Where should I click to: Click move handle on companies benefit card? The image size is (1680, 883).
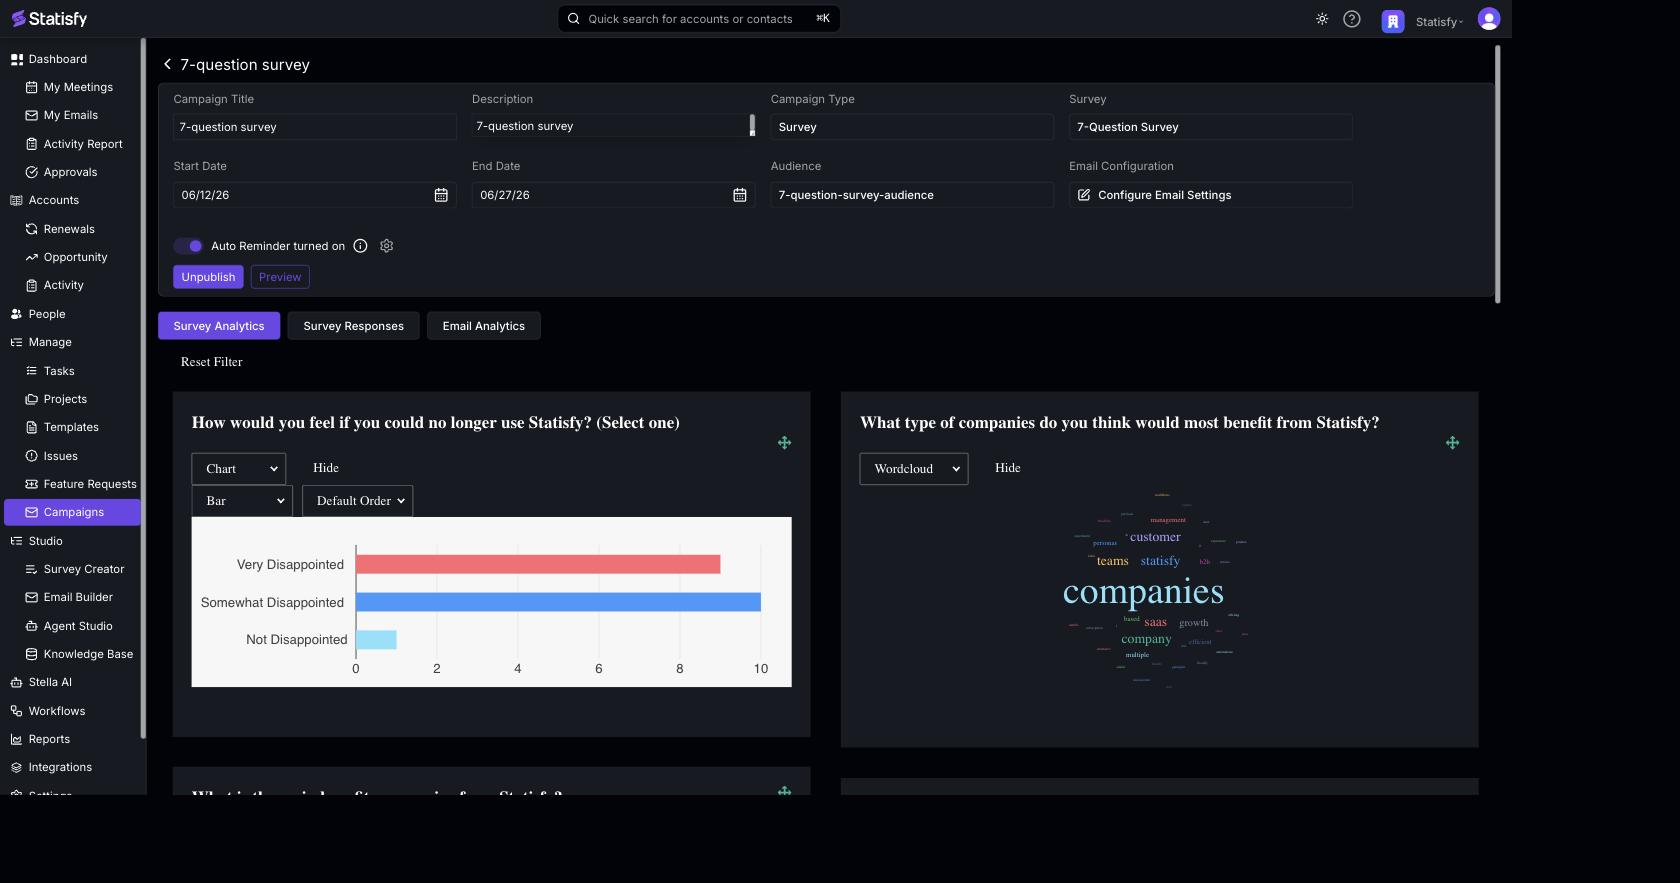click(x=1452, y=442)
